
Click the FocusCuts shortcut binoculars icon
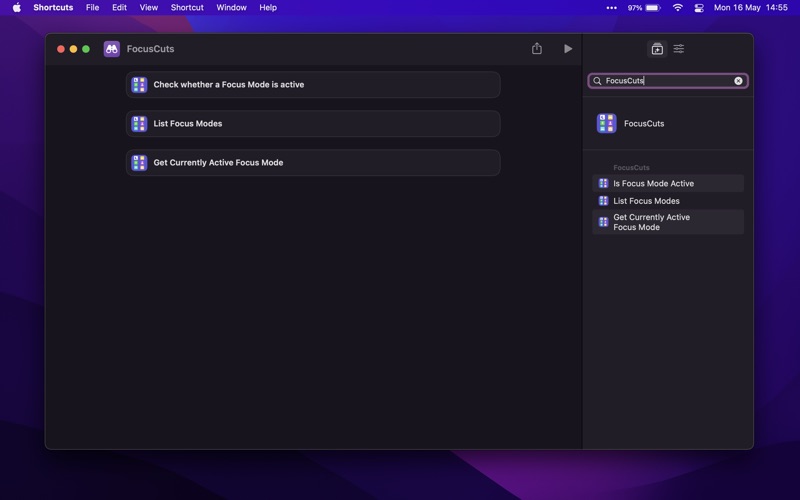(x=112, y=49)
